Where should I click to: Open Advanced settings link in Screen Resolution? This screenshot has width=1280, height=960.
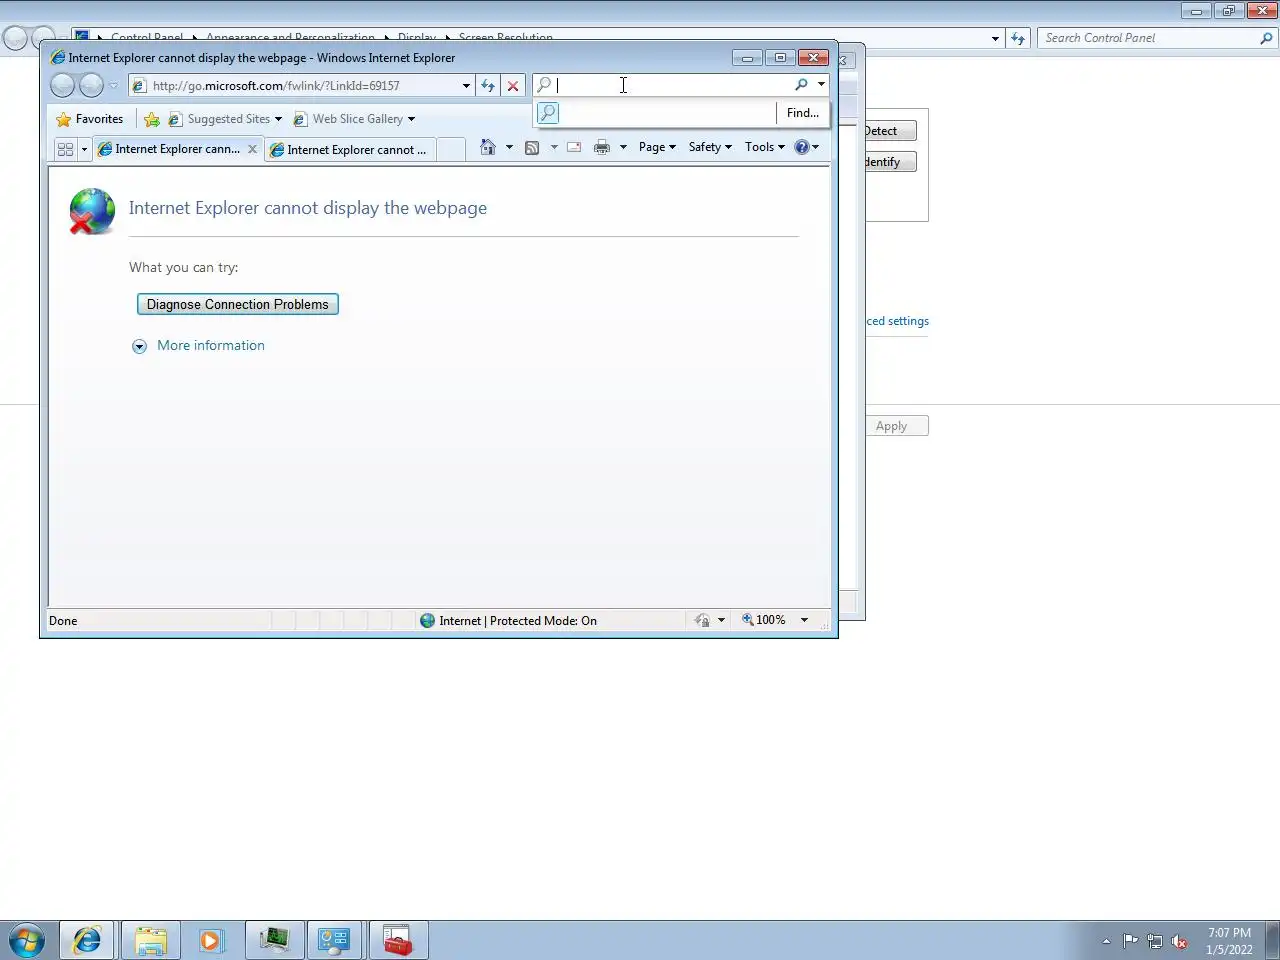click(897, 321)
